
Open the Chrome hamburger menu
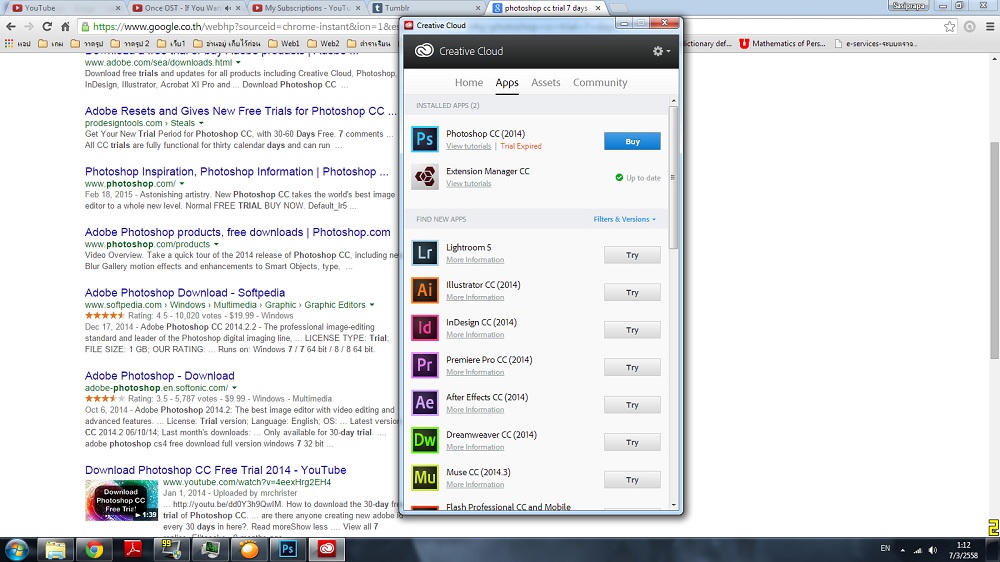pos(990,26)
